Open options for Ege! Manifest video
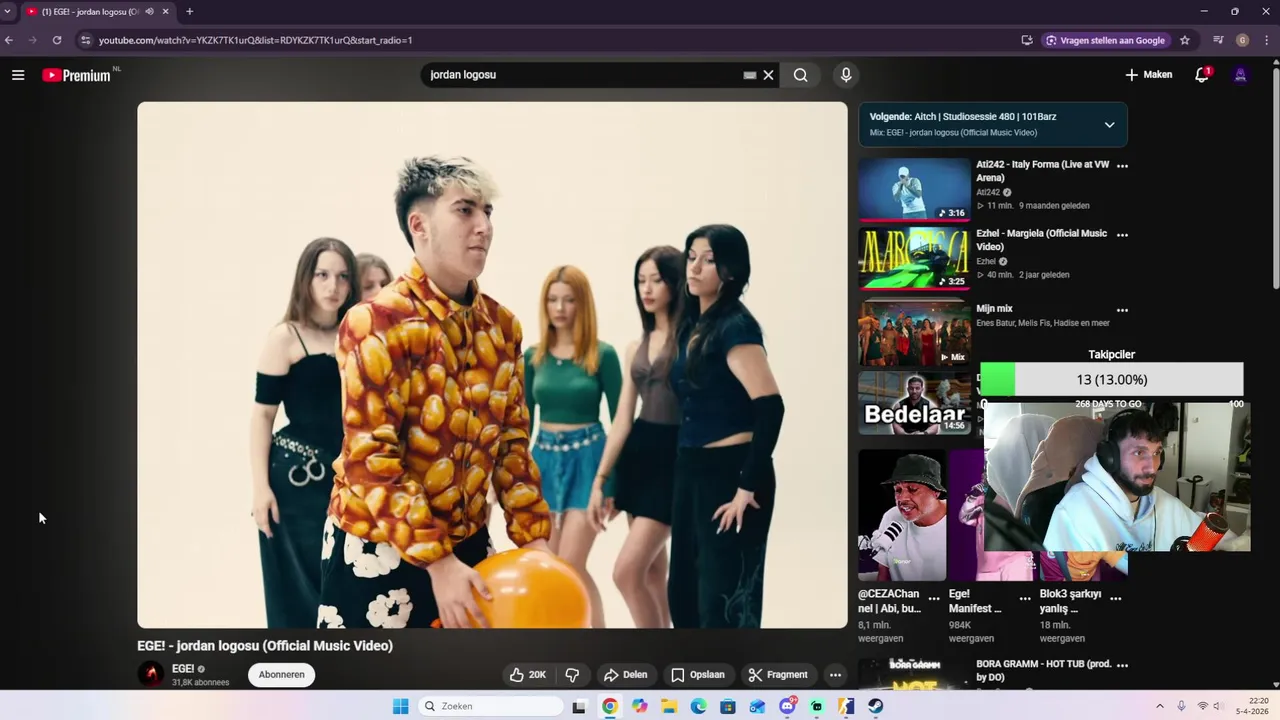 1025,599
